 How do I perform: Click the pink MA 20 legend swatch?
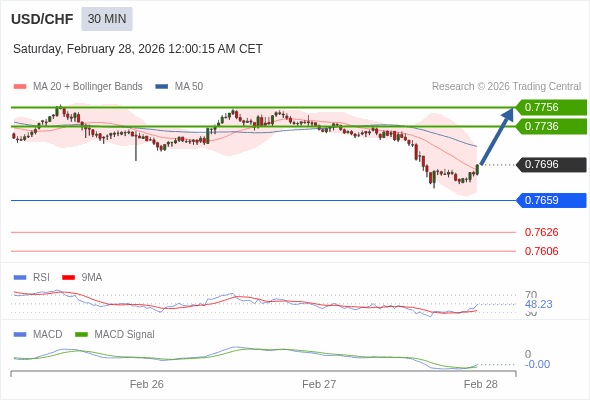coord(20,87)
